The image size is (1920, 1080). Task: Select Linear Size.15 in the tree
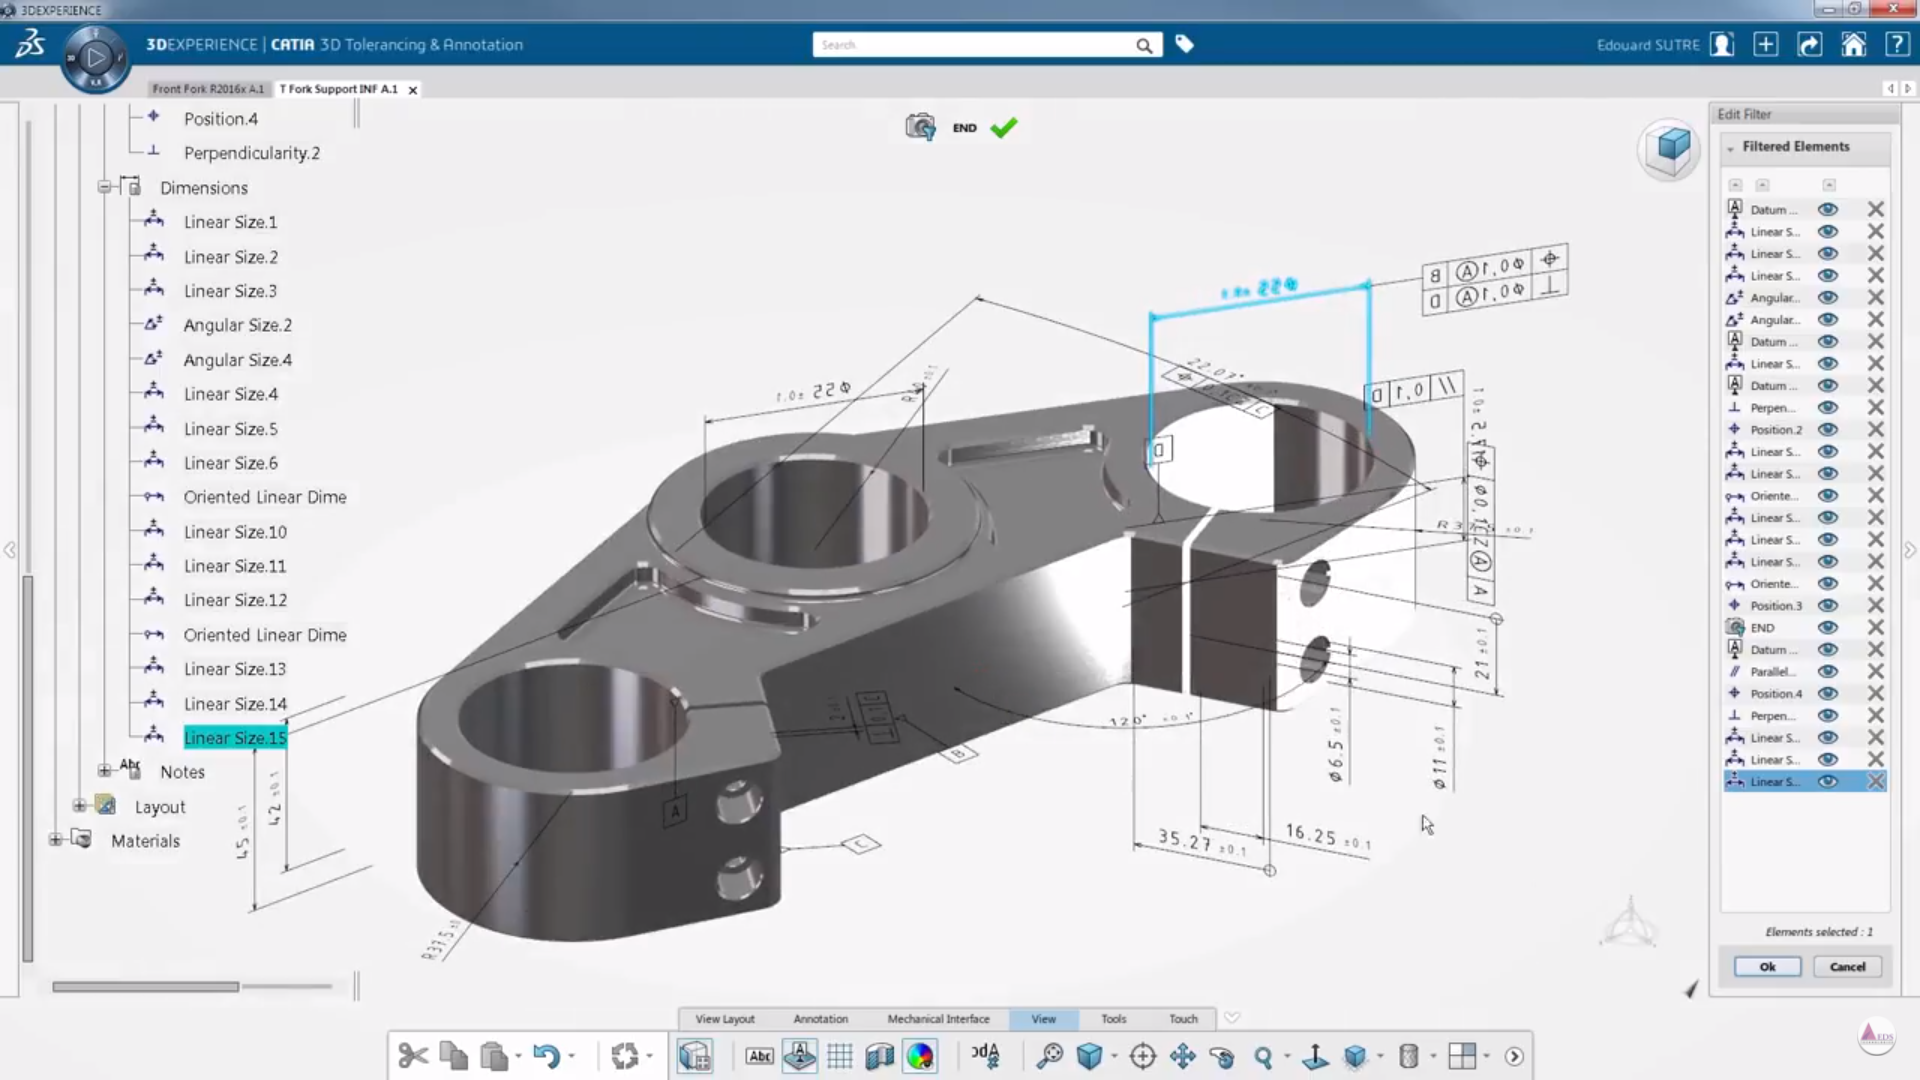click(235, 738)
